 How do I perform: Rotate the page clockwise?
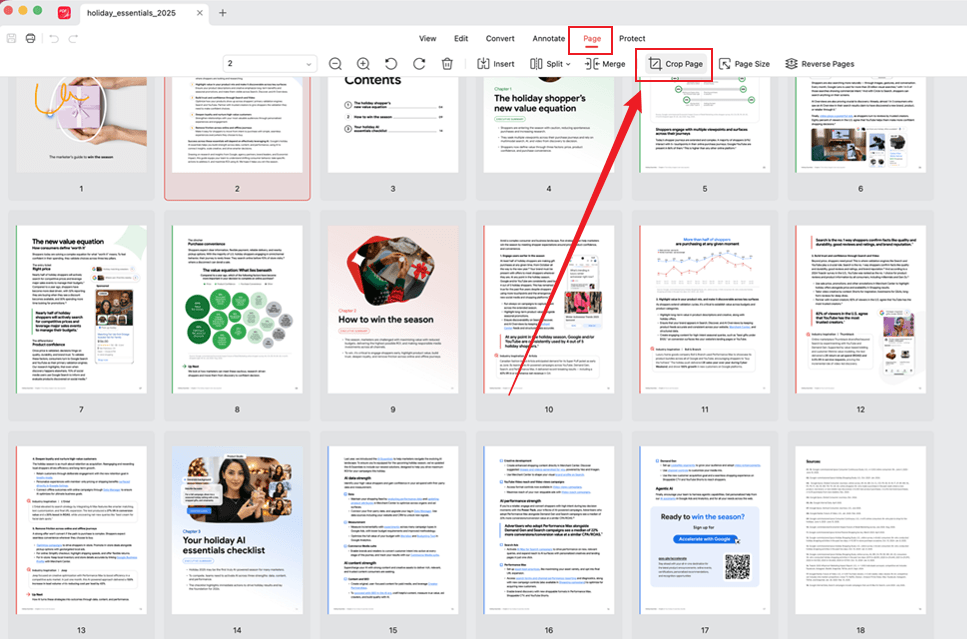pyautogui.click(x=418, y=63)
